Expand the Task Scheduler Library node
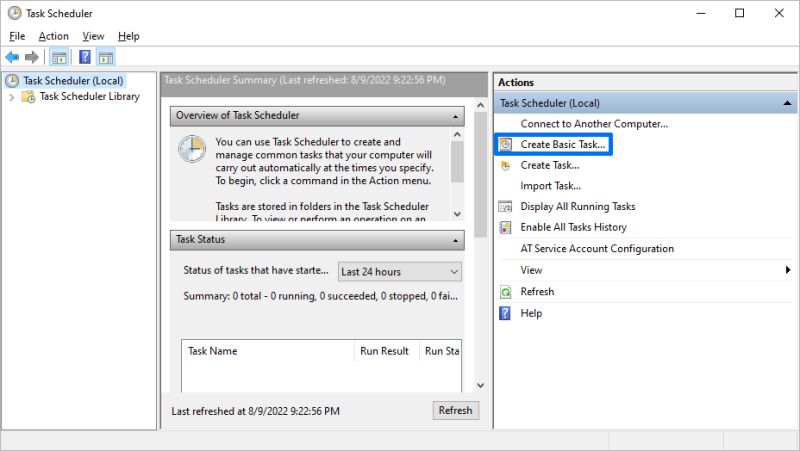Image resolution: width=800 pixels, height=451 pixels. click(x=11, y=97)
